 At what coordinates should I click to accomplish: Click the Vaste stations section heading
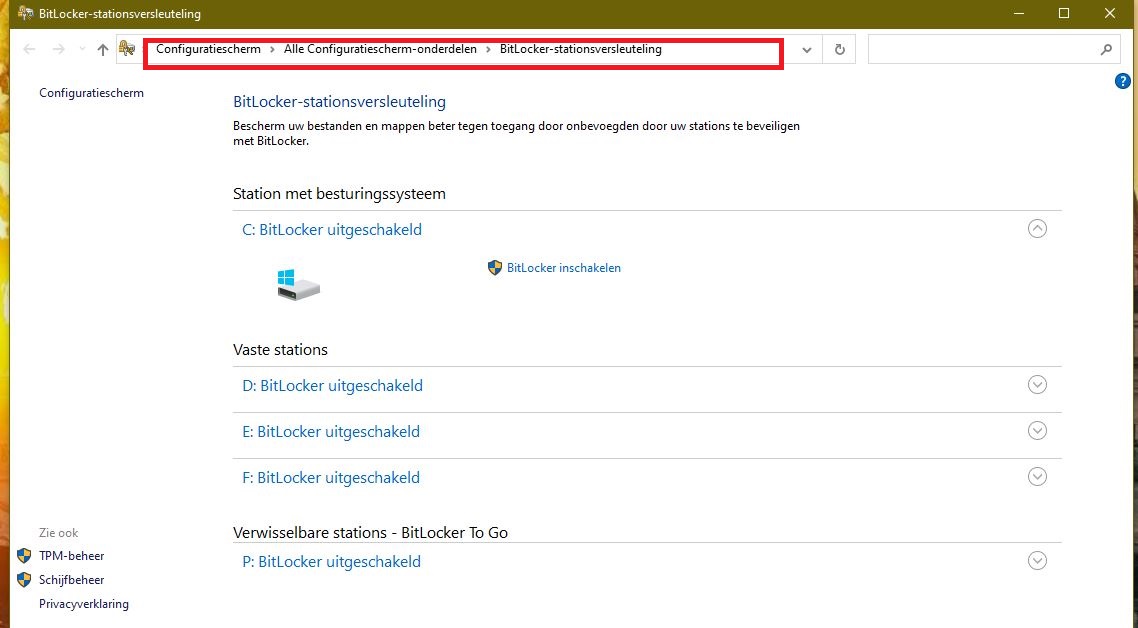280,350
